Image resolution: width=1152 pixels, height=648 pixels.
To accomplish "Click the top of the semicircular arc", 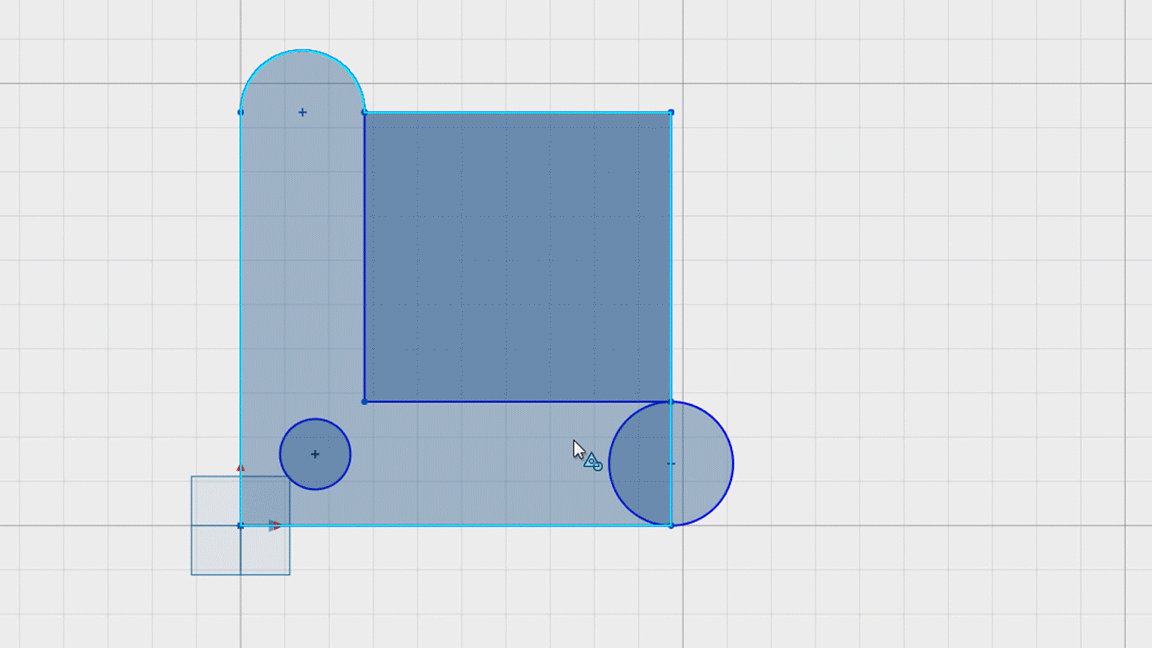I will coord(302,50).
